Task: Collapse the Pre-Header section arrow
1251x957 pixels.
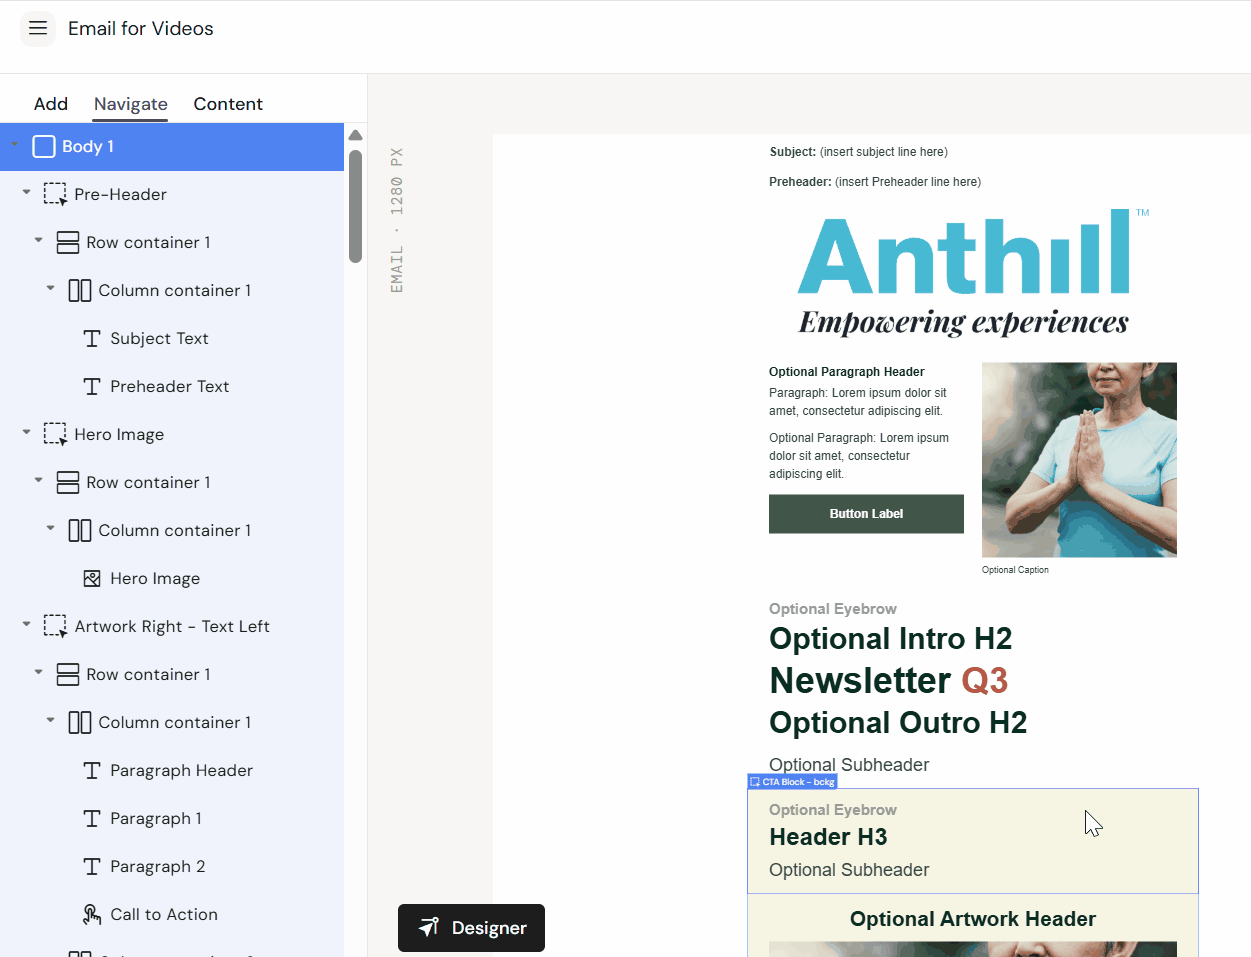Action: [27, 193]
